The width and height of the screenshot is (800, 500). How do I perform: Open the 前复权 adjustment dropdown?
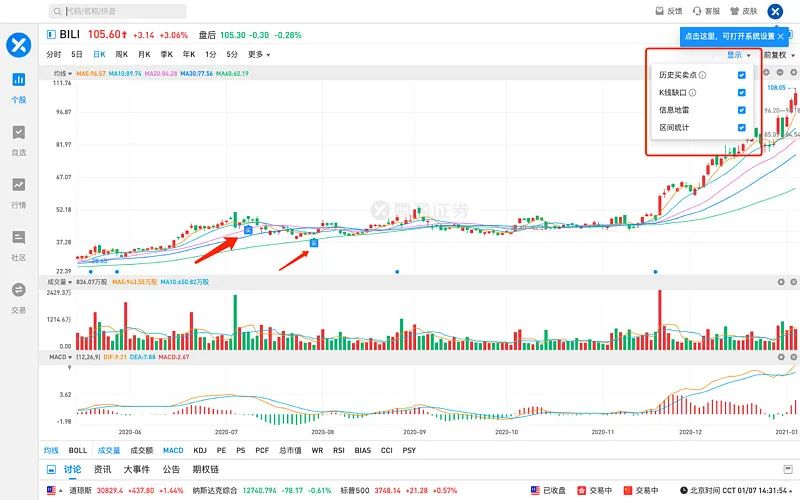point(779,55)
